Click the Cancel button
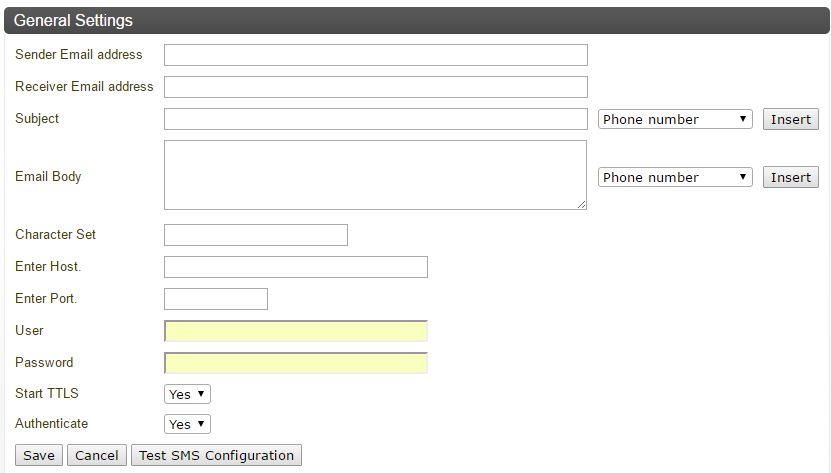The width and height of the screenshot is (831, 473). tap(97, 456)
